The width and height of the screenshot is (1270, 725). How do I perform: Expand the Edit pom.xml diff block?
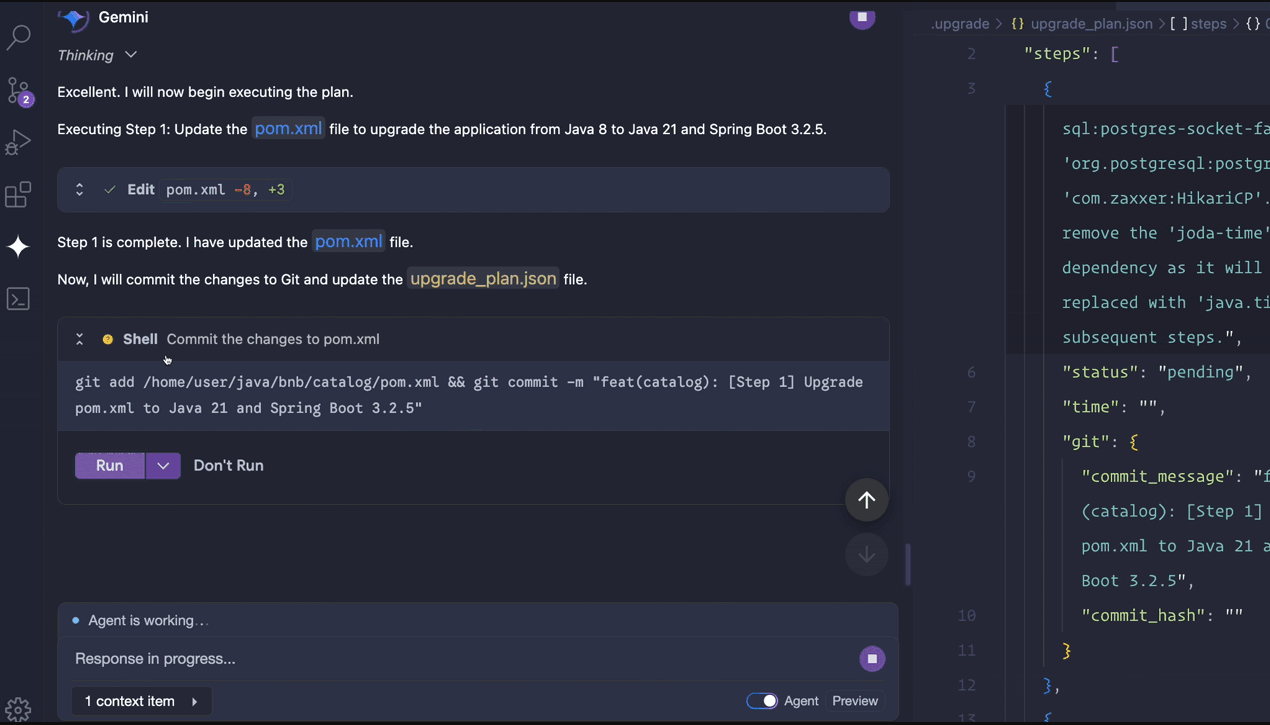tap(80, 190)
